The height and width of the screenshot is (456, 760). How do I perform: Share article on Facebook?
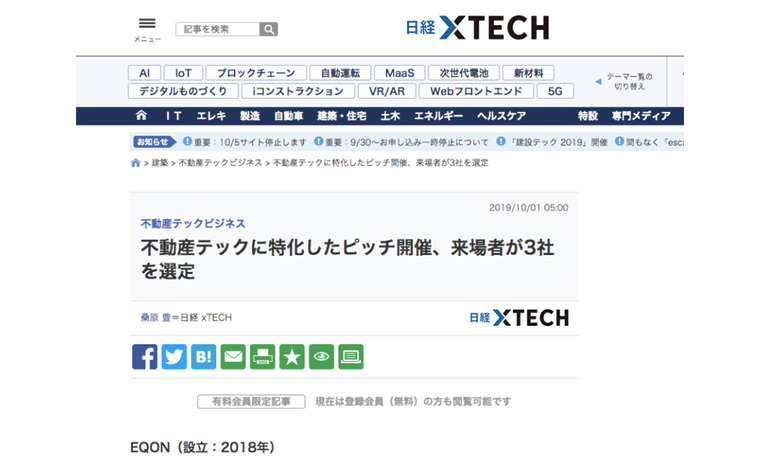click(x=144, y=356)
